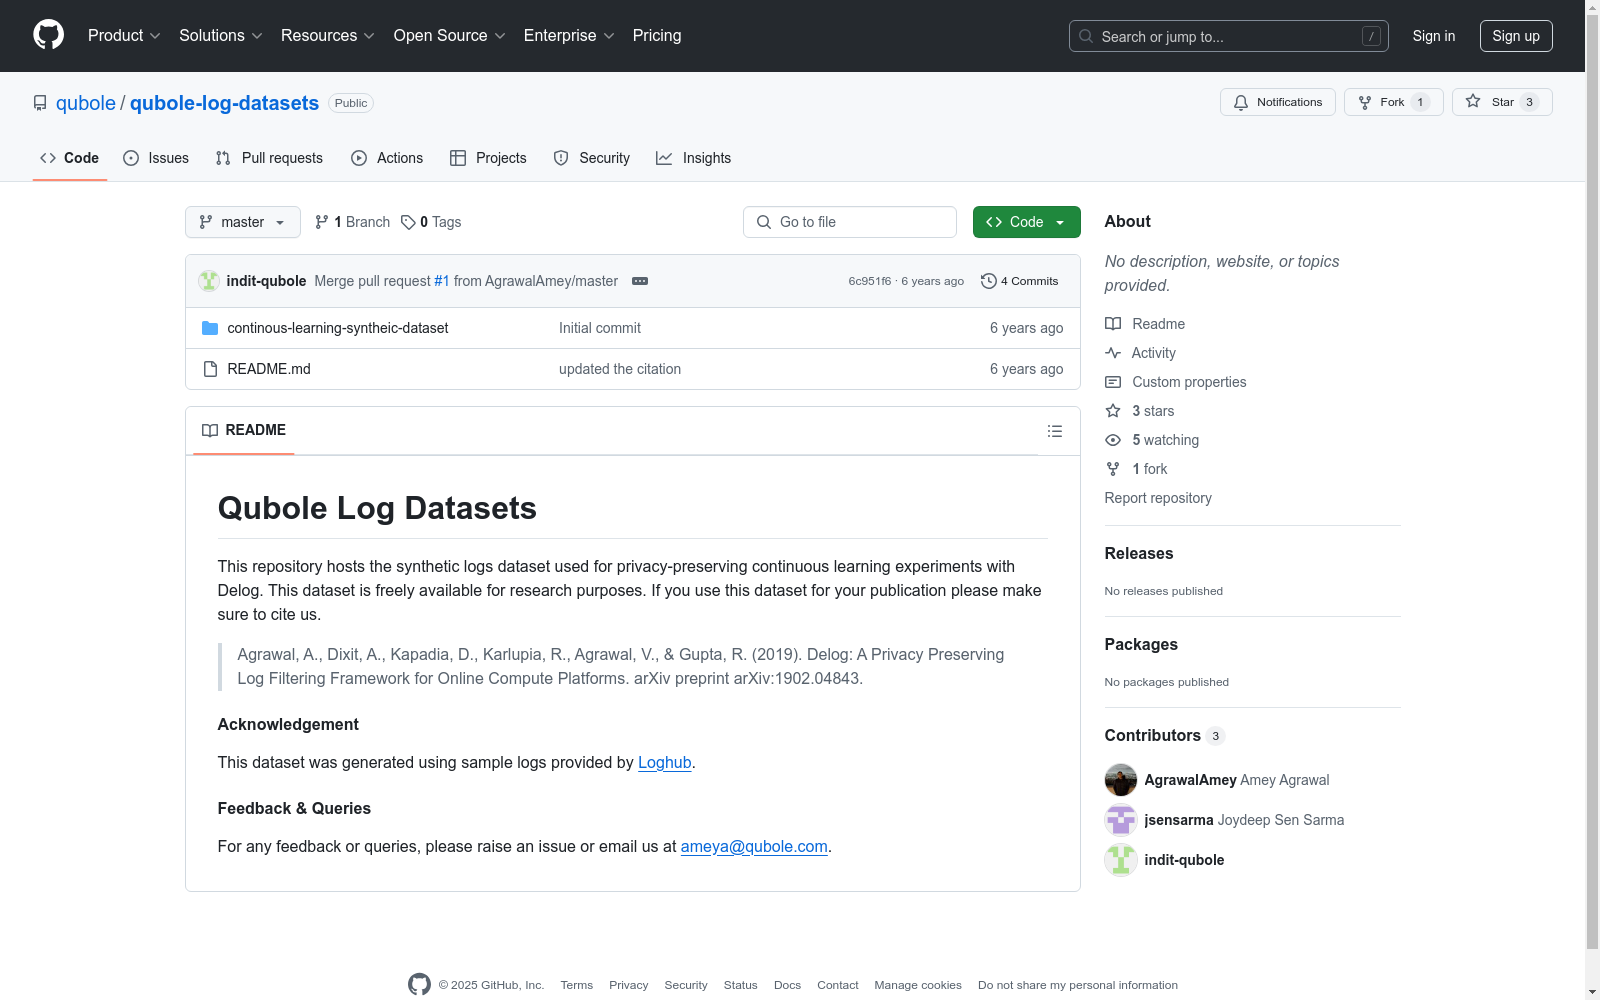Switch to the Pull requests tab
Screen dimensions: 1600x1000
269,158
